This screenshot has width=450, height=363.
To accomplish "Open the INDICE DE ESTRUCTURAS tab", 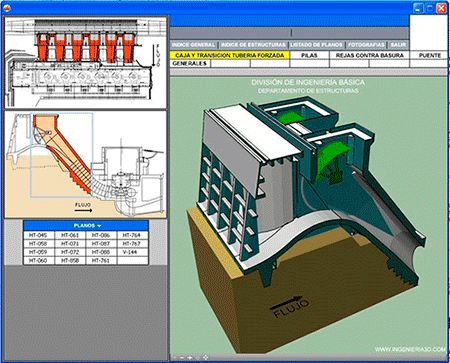I will [253, 45].
